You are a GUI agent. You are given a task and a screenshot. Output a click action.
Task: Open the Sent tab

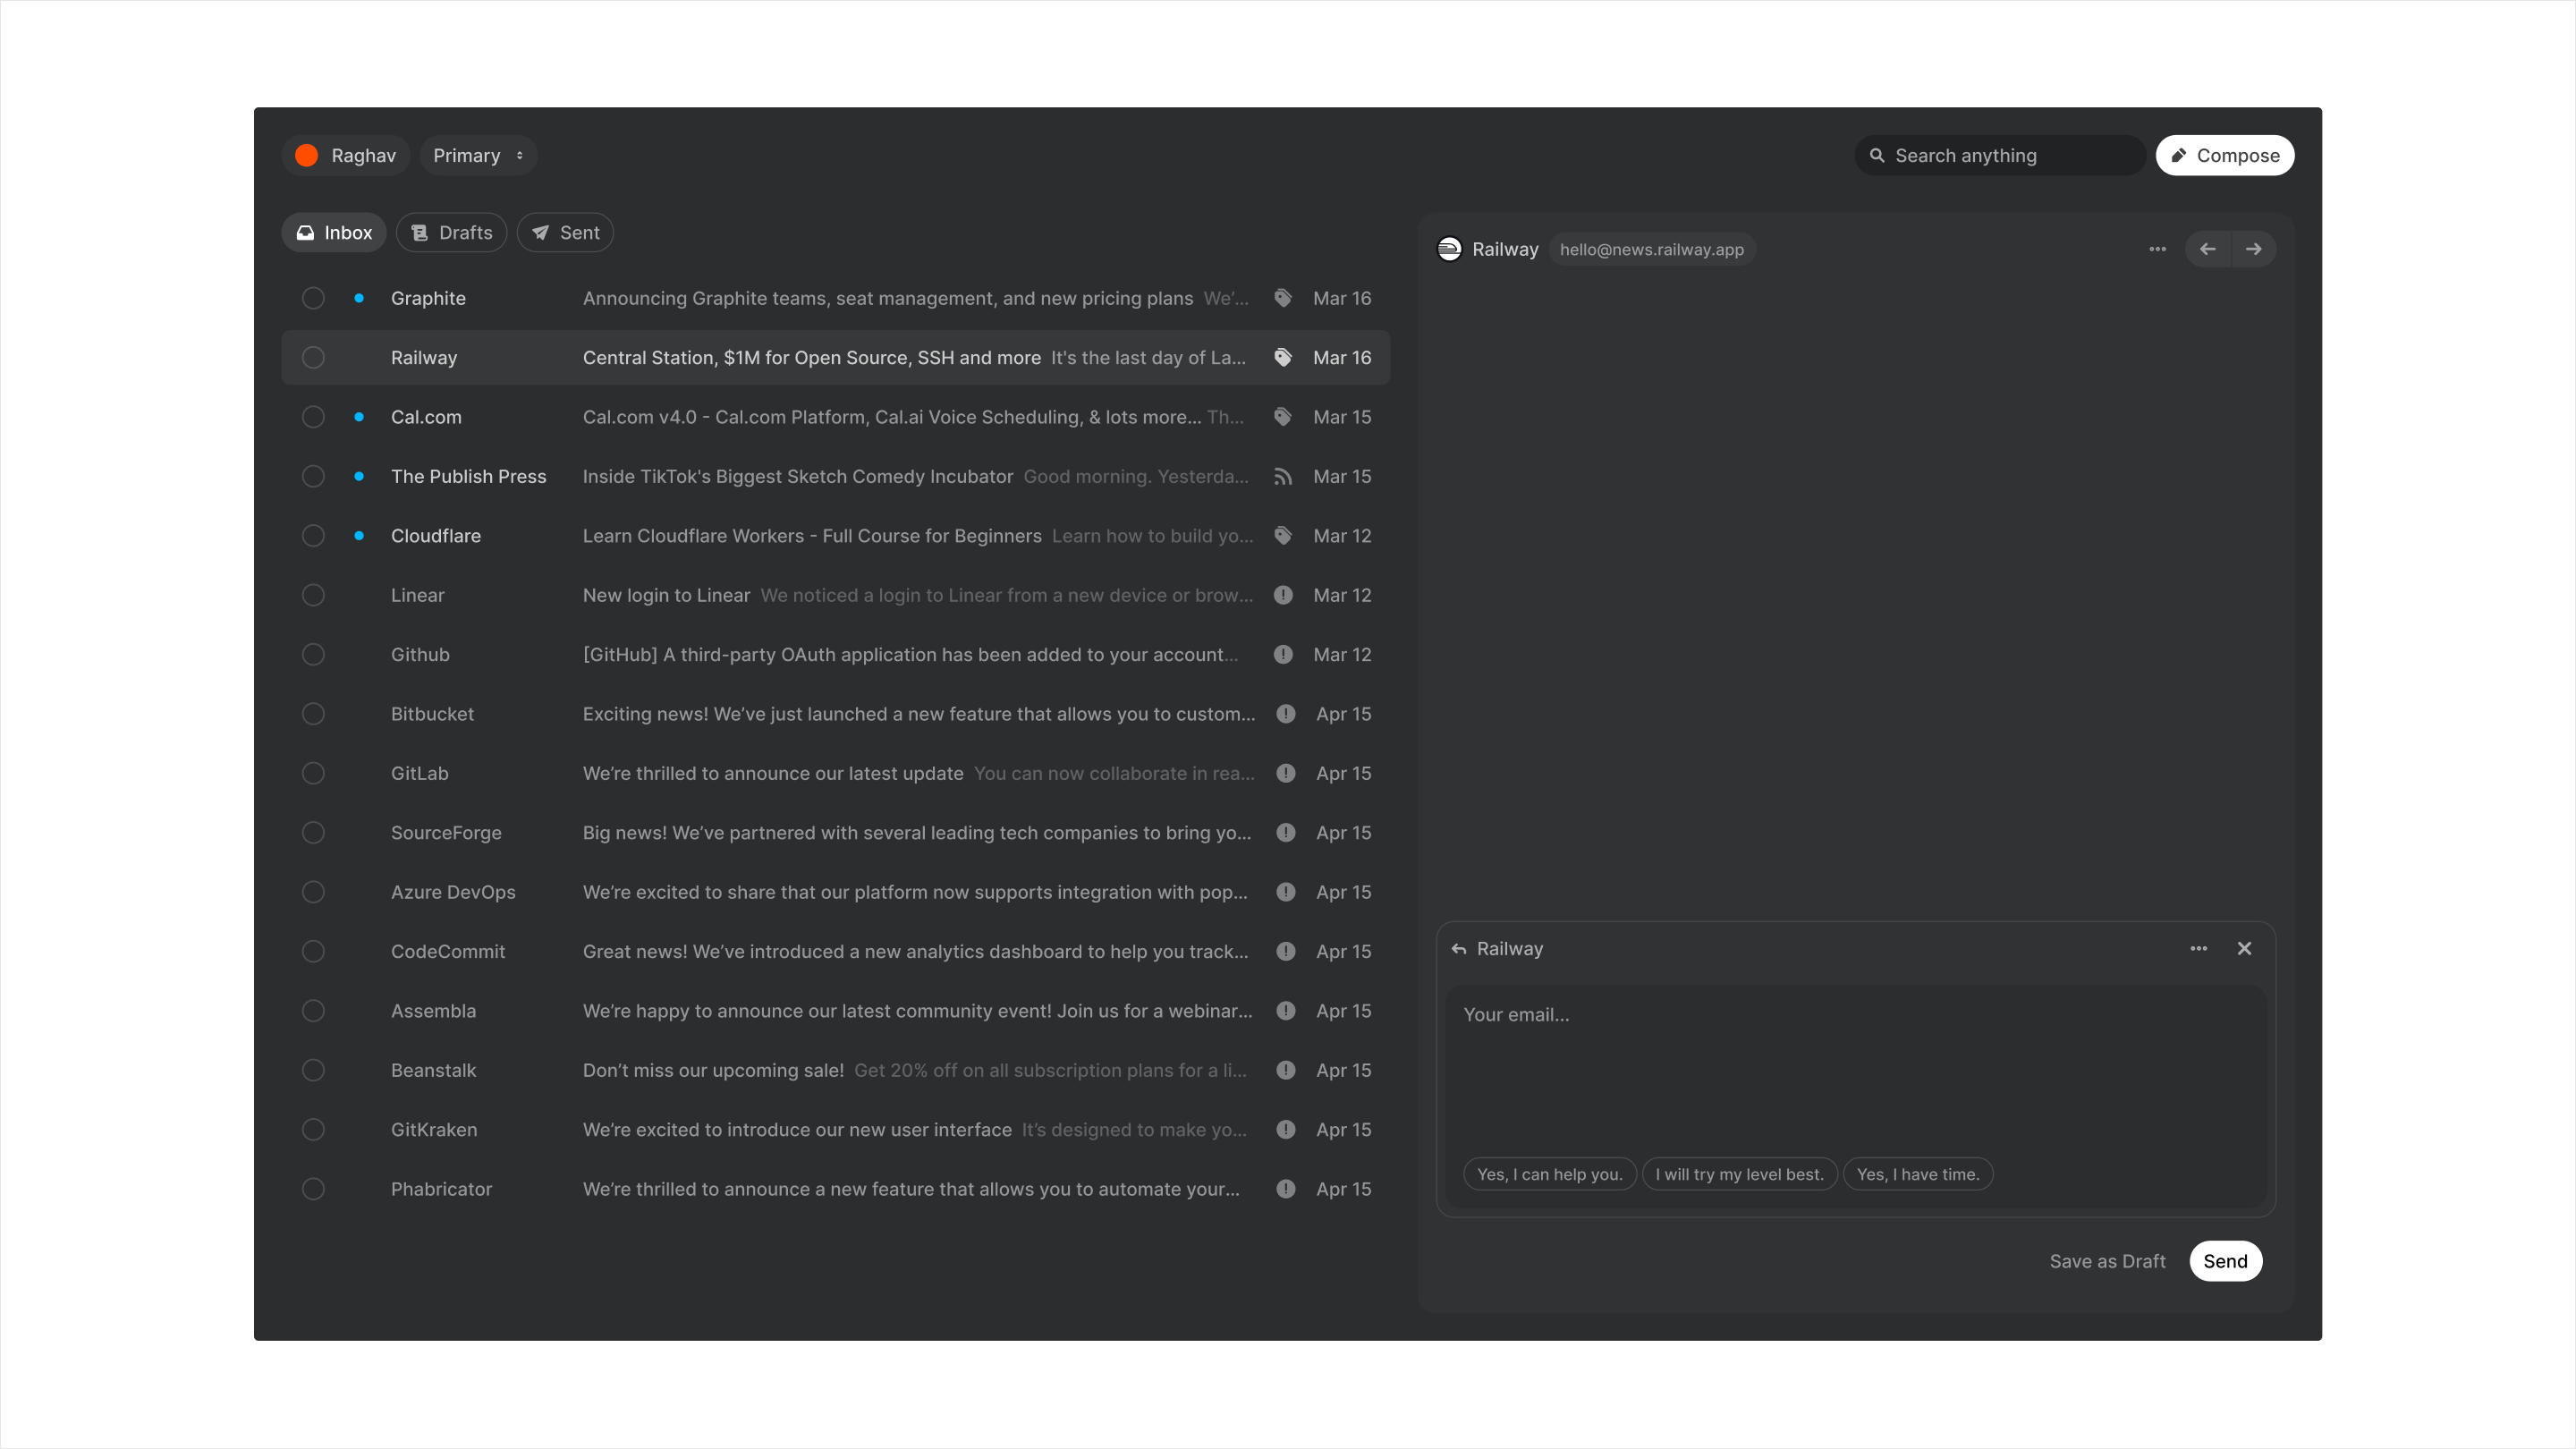pyautogui.click(x=565, y=233)
